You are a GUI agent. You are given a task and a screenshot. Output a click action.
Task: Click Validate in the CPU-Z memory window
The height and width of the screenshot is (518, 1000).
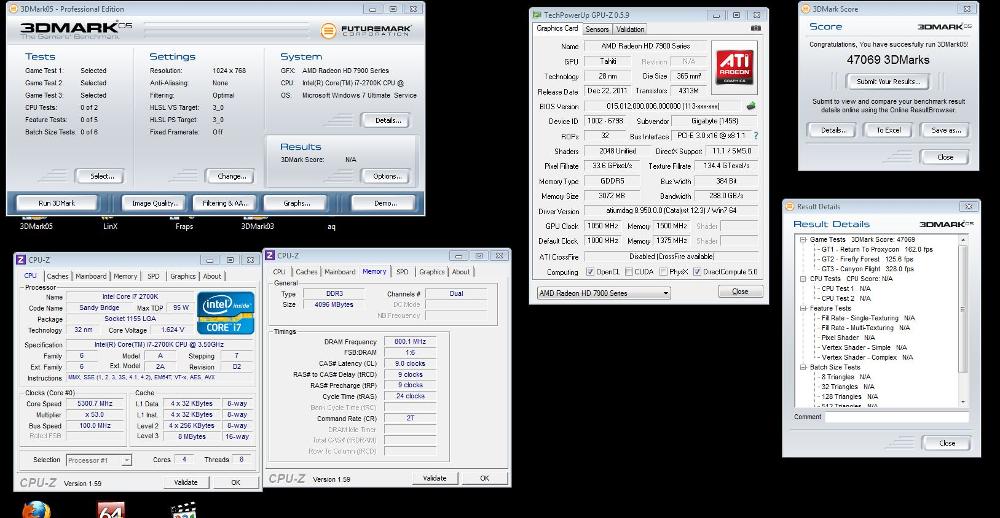(x=434, y=478)
